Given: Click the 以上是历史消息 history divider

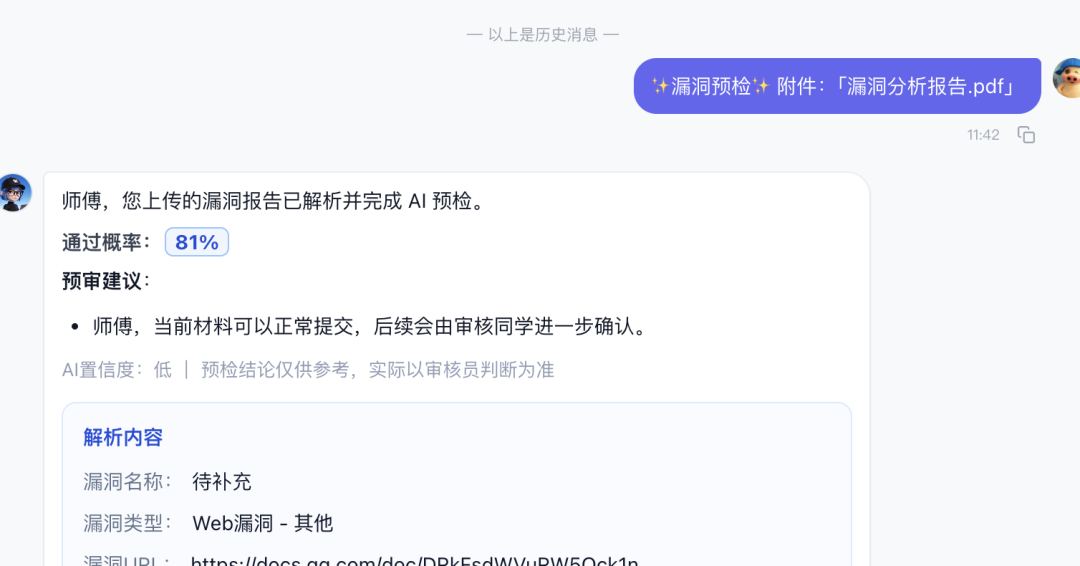Looking at the screenshot, I should click(x=543, y=34).
